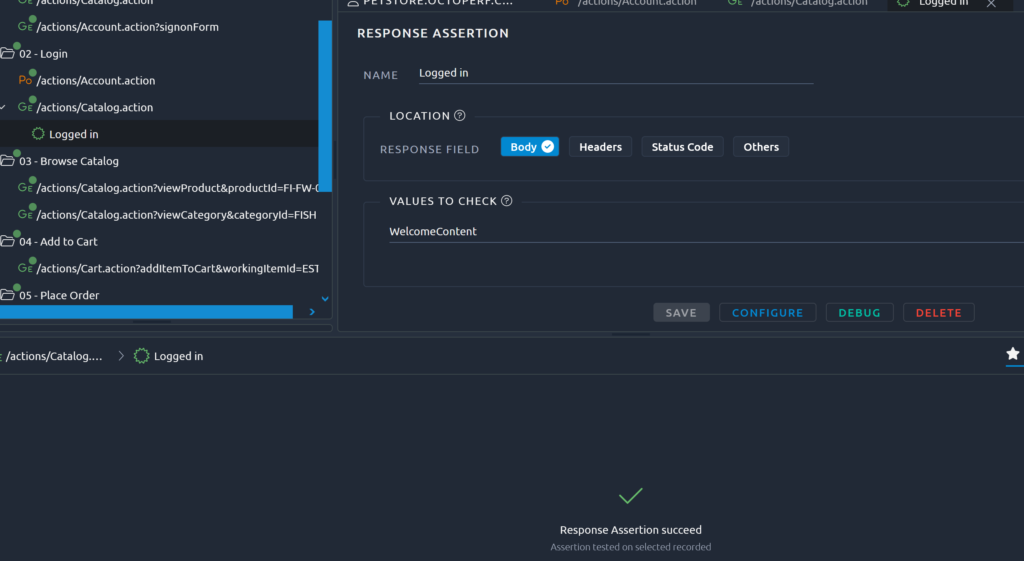Click the WelcomeContent value input field
This screenshot has height=561, width=1024.
700,232
